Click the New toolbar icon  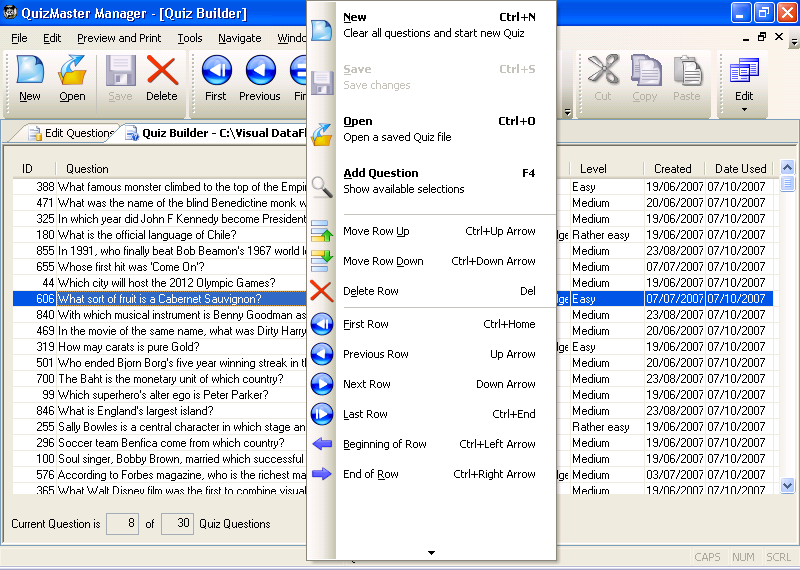(30, 70)
